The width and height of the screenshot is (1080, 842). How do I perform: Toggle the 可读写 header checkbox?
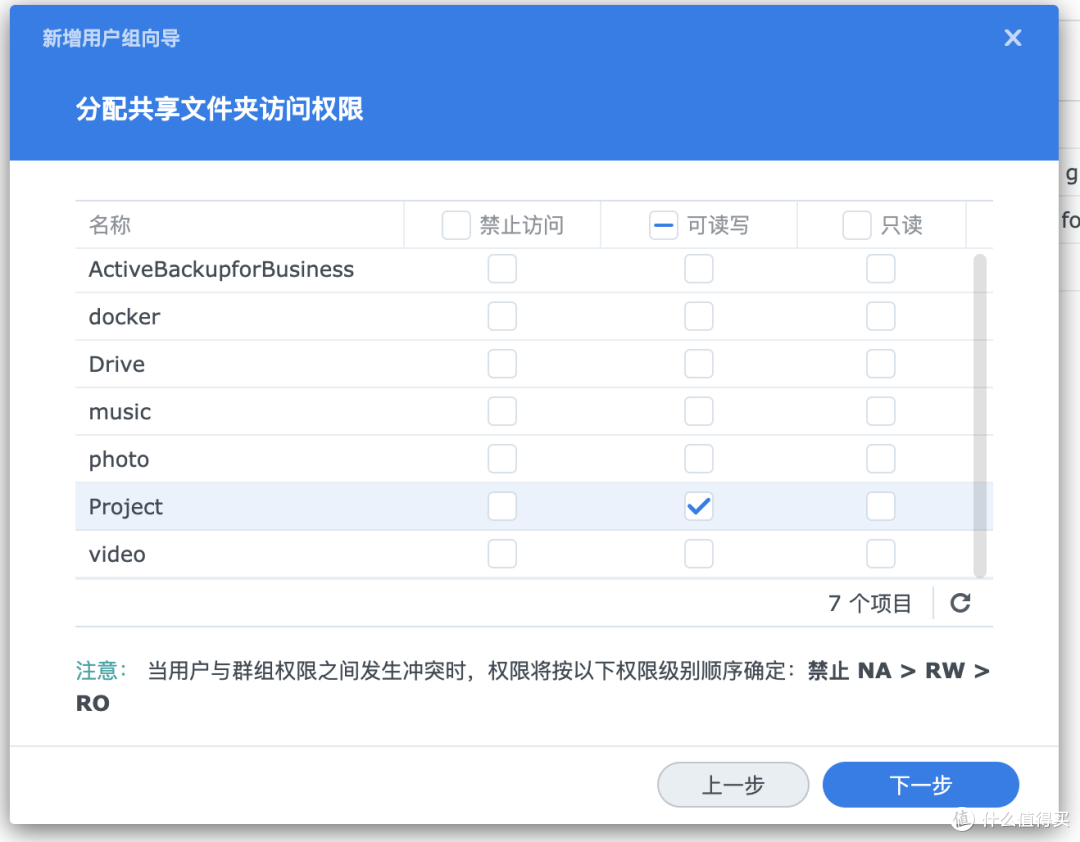663,225
